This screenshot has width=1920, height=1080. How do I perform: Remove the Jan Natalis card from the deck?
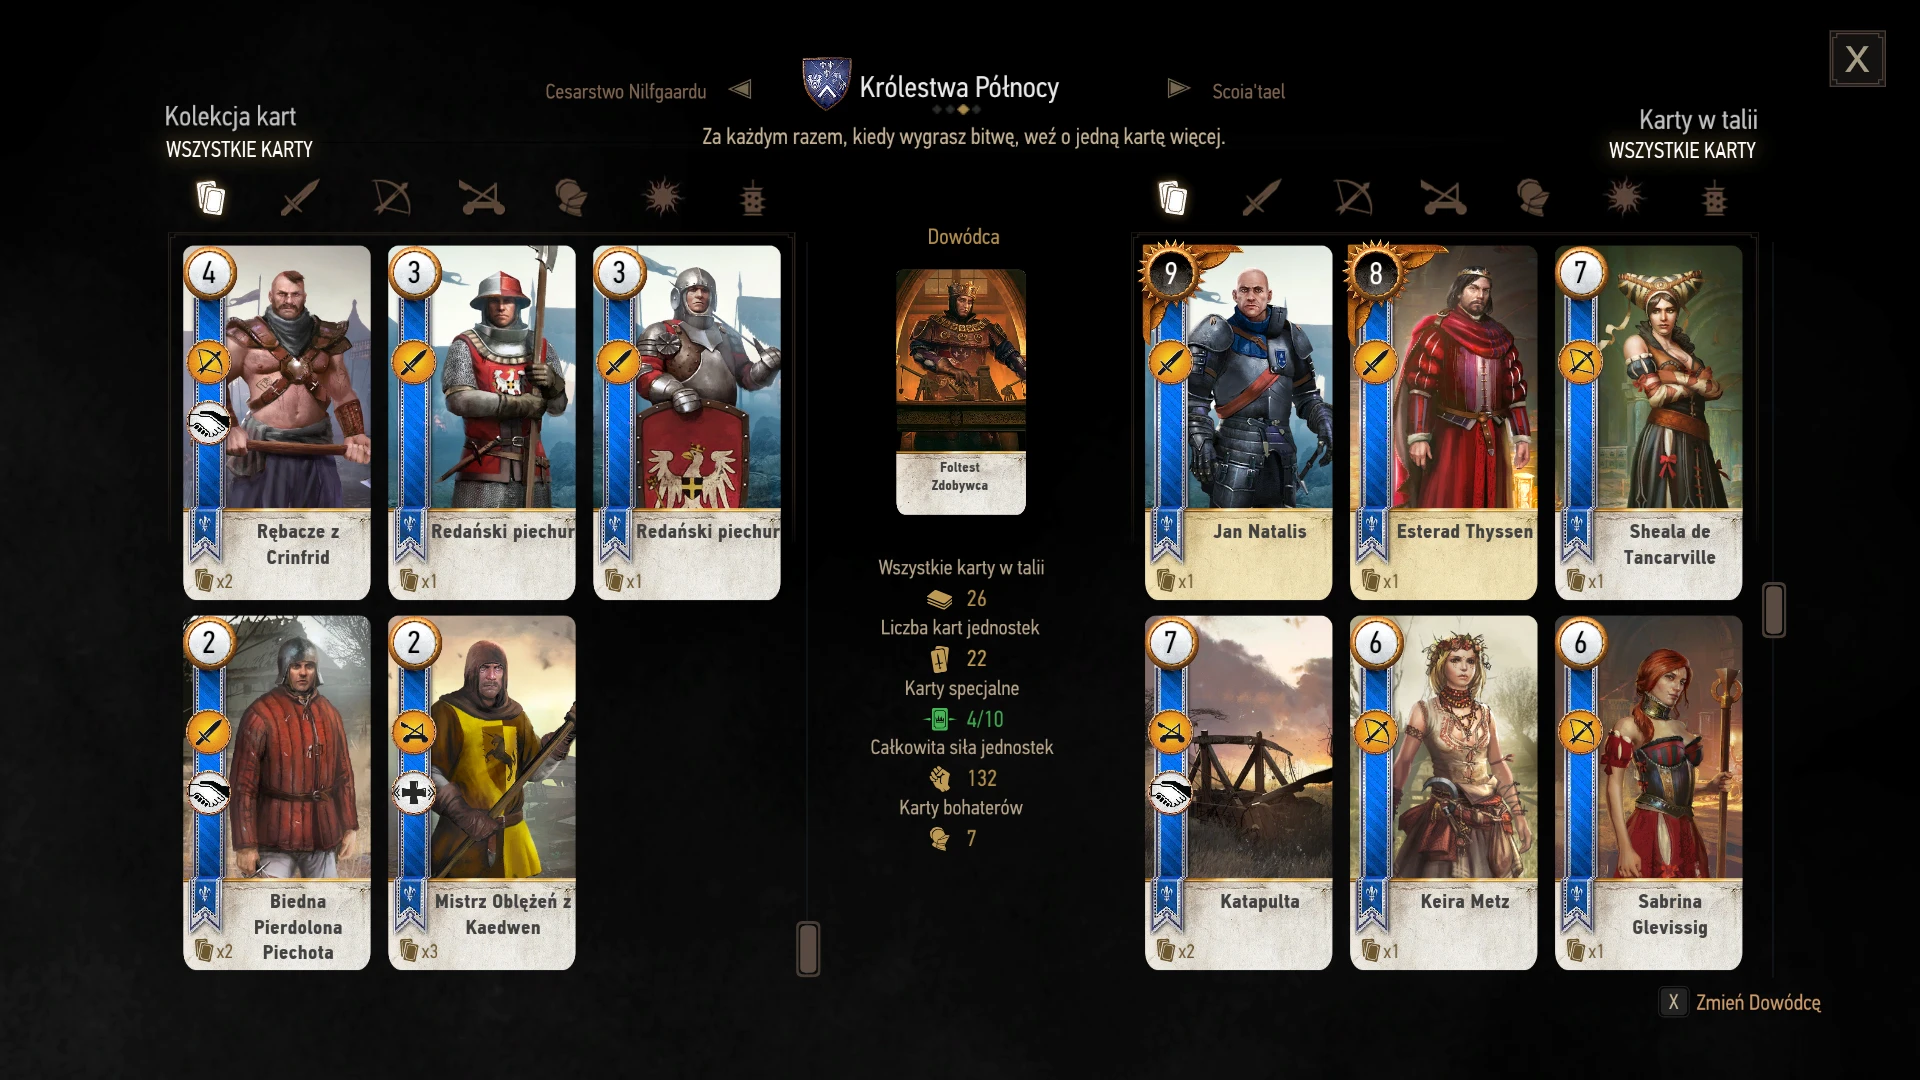tap(1238, 422)
